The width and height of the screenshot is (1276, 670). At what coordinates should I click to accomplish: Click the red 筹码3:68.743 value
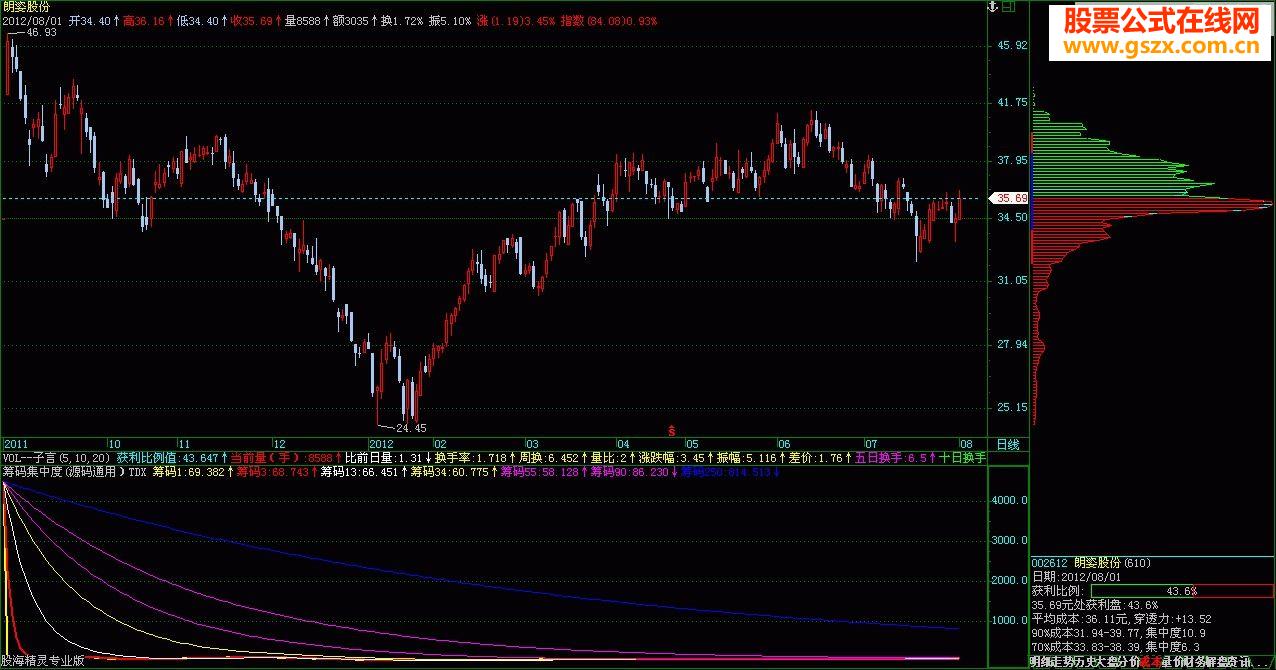coord(273,471)
